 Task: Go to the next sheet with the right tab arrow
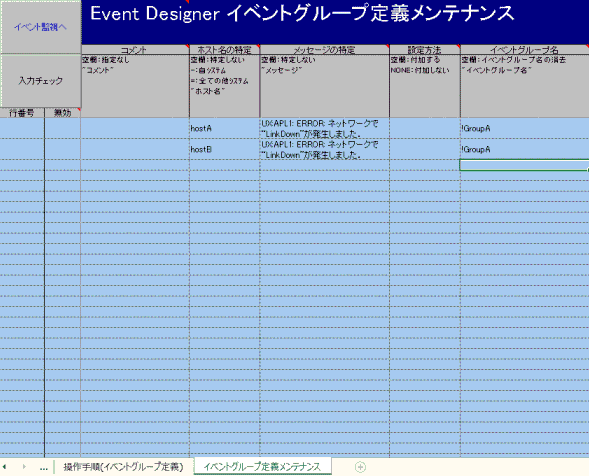24,467
